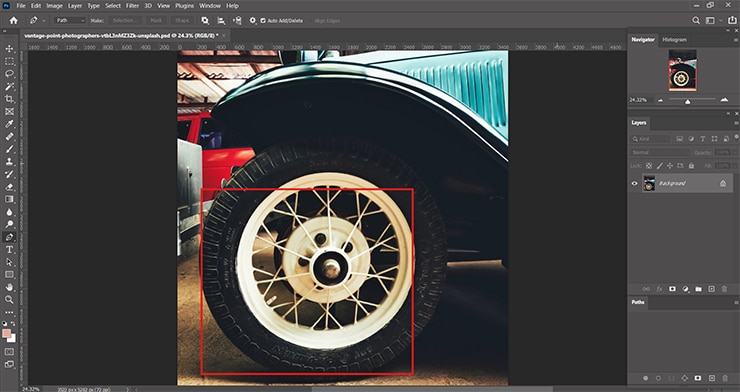Select the Crop tool
740x392 pixels.
tap(9, 99)
